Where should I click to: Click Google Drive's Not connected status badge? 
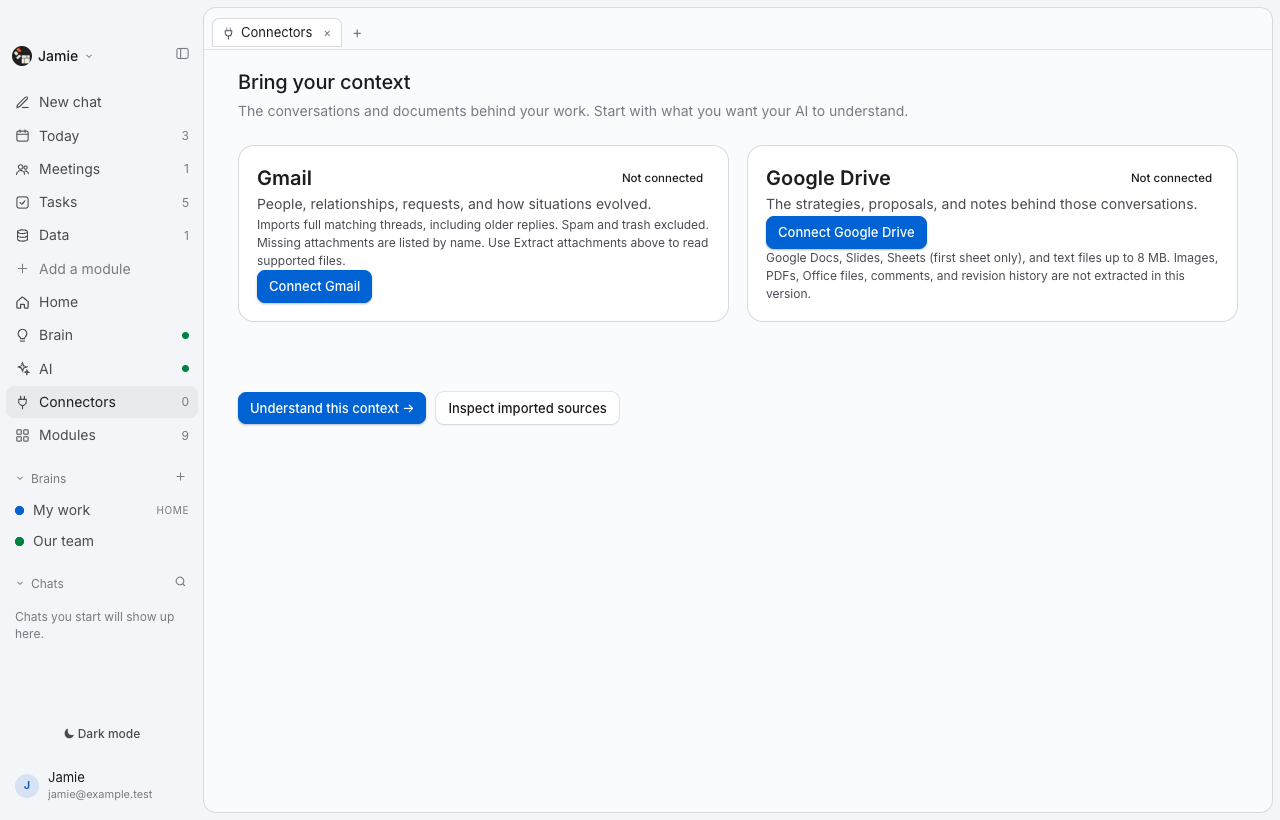click(1171, 178)
